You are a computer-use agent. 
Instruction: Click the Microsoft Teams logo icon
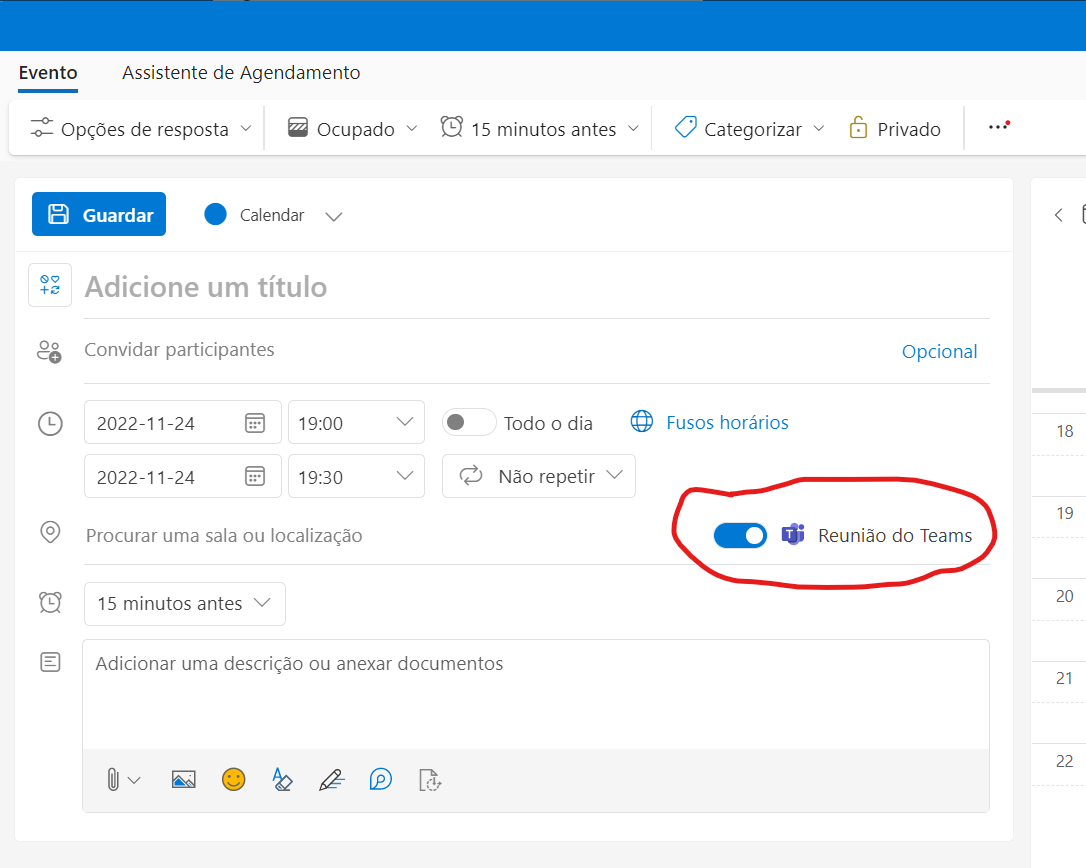(793, 534)
